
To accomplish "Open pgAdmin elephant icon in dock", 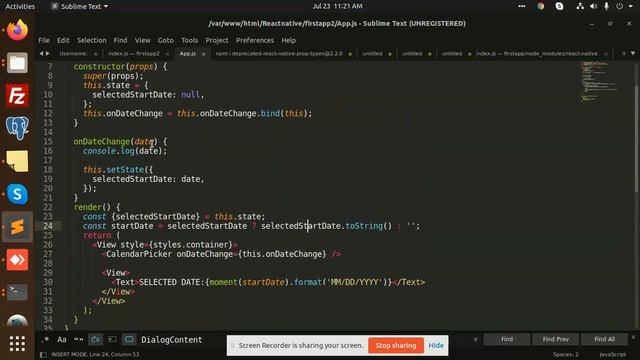I will 17,128.
